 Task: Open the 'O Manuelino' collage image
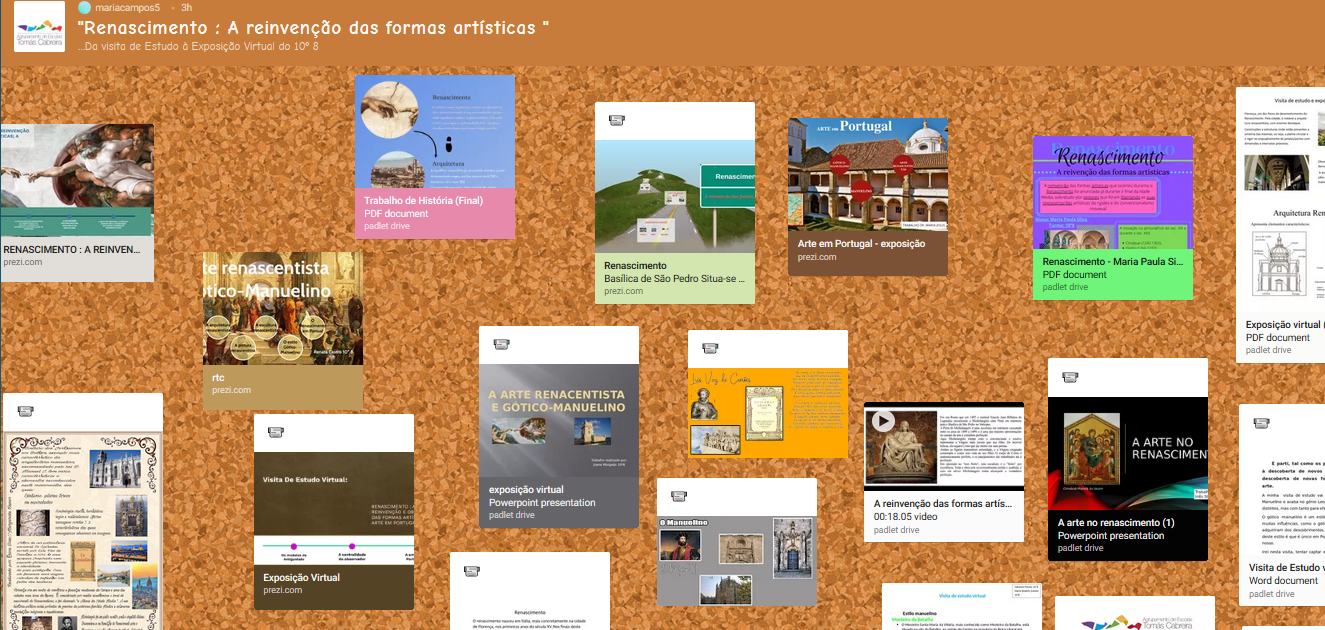point(737,560)
